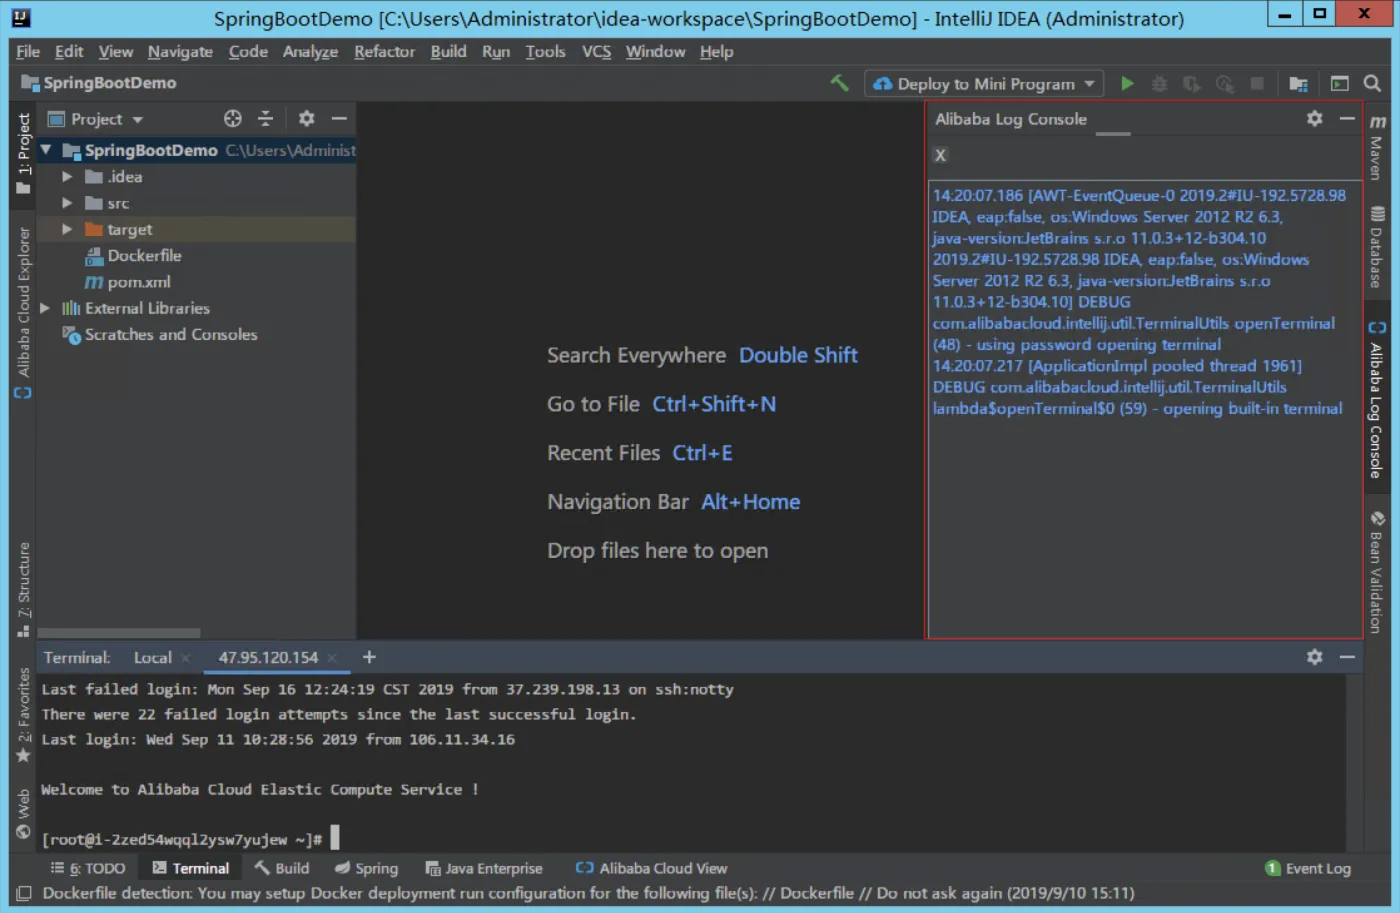1400x913 pixels.
Task: Toggle tool window bars icon in status bar
Action: tap(24, 893)
